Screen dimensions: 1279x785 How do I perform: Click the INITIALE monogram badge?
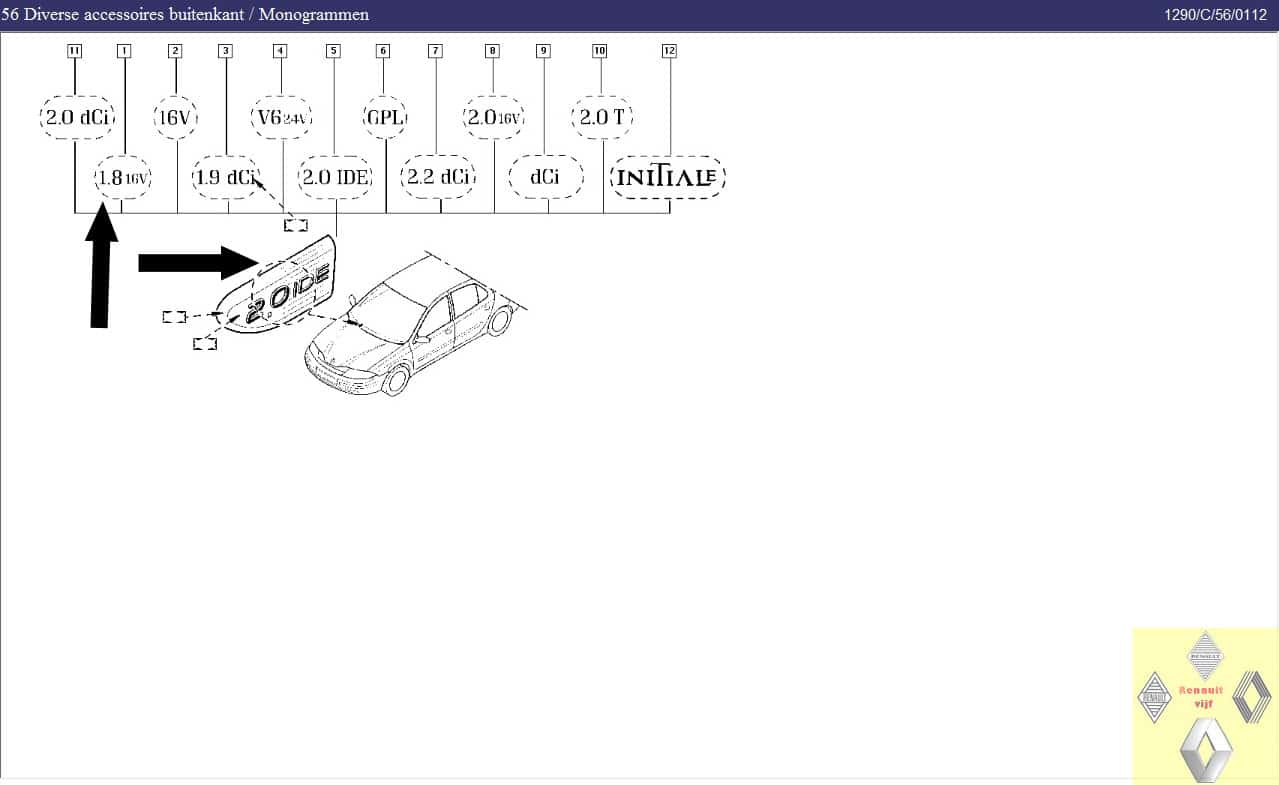667,177
